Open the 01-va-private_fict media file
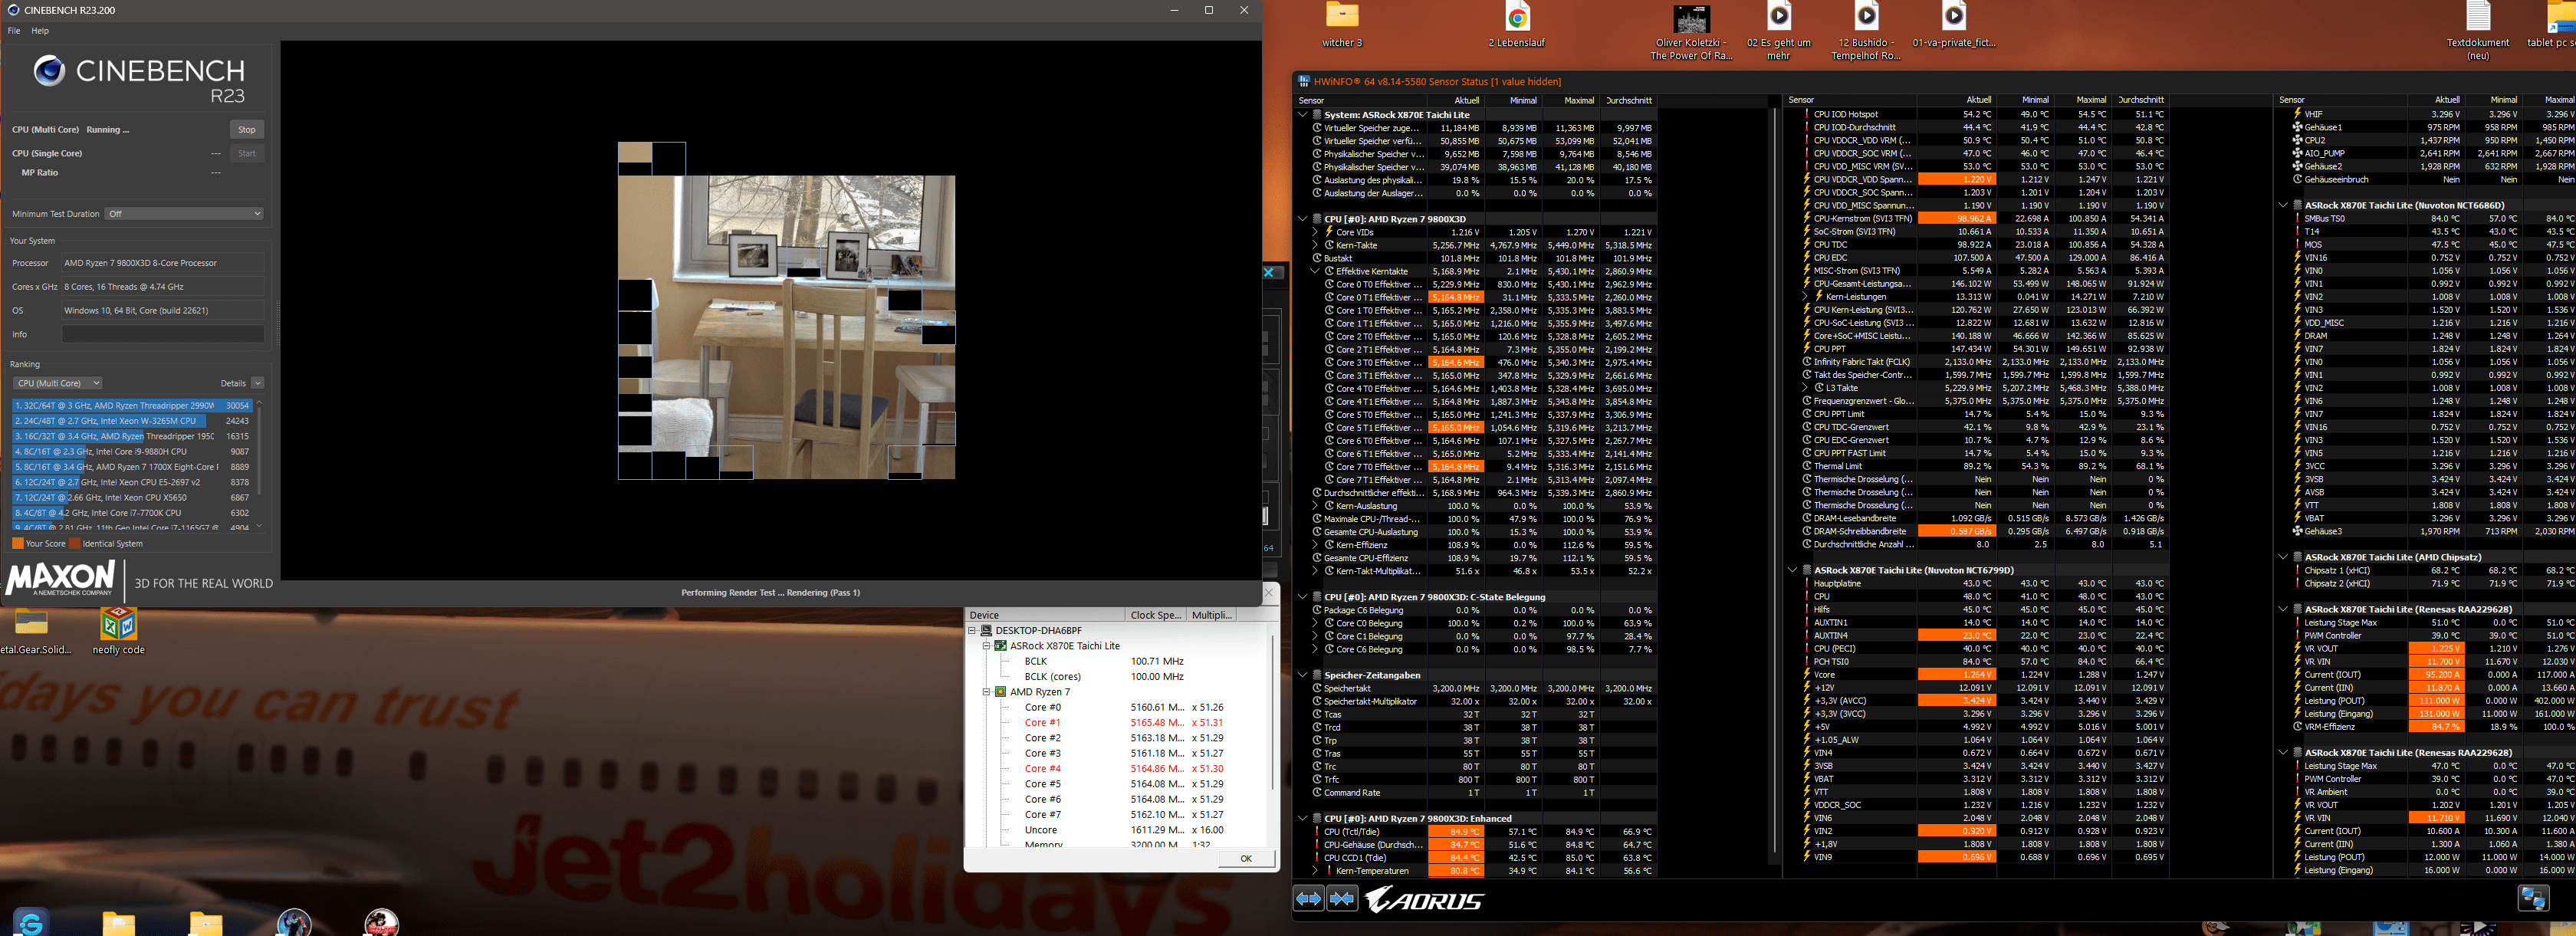Screen dimensions: 2576x936 click(x=1953, y=25)
